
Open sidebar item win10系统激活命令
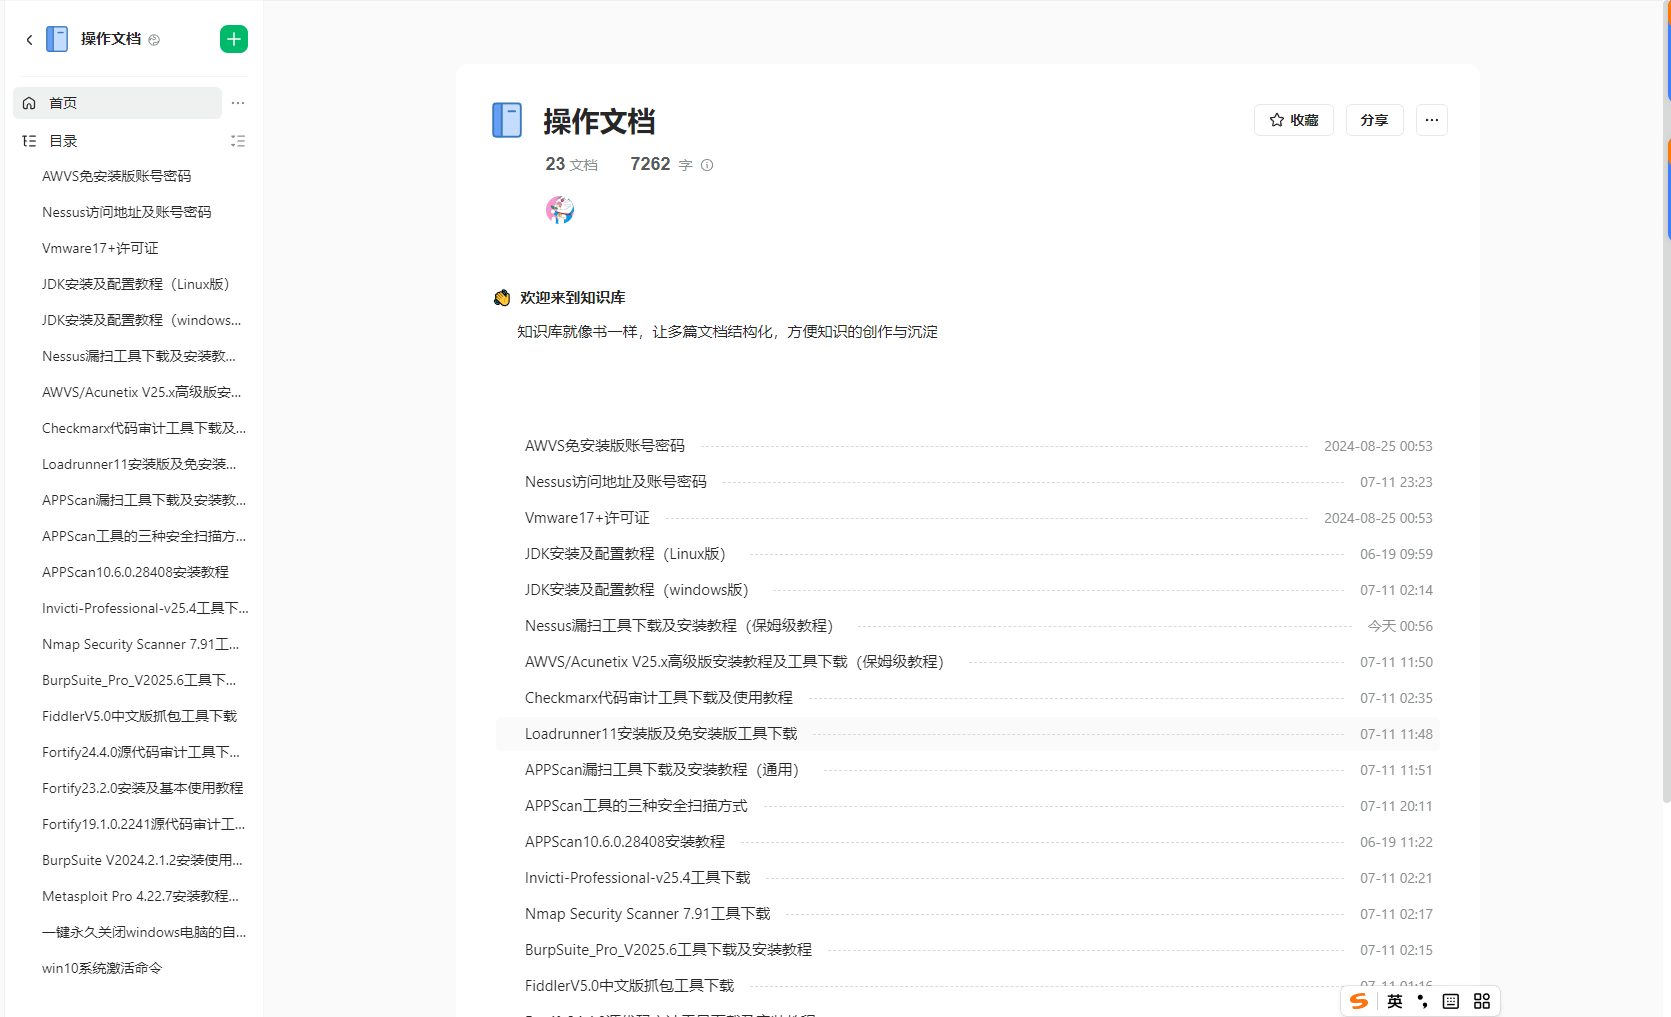[x=102, y=968]
